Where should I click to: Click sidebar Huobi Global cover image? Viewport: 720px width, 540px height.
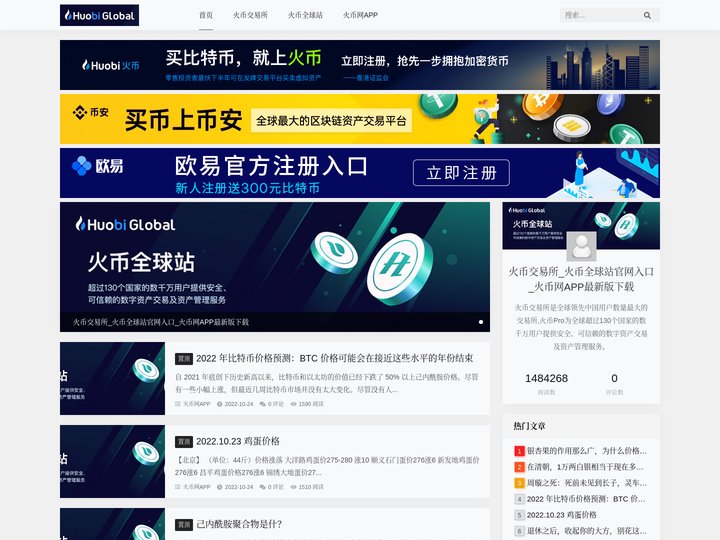(x=581, y=225)
